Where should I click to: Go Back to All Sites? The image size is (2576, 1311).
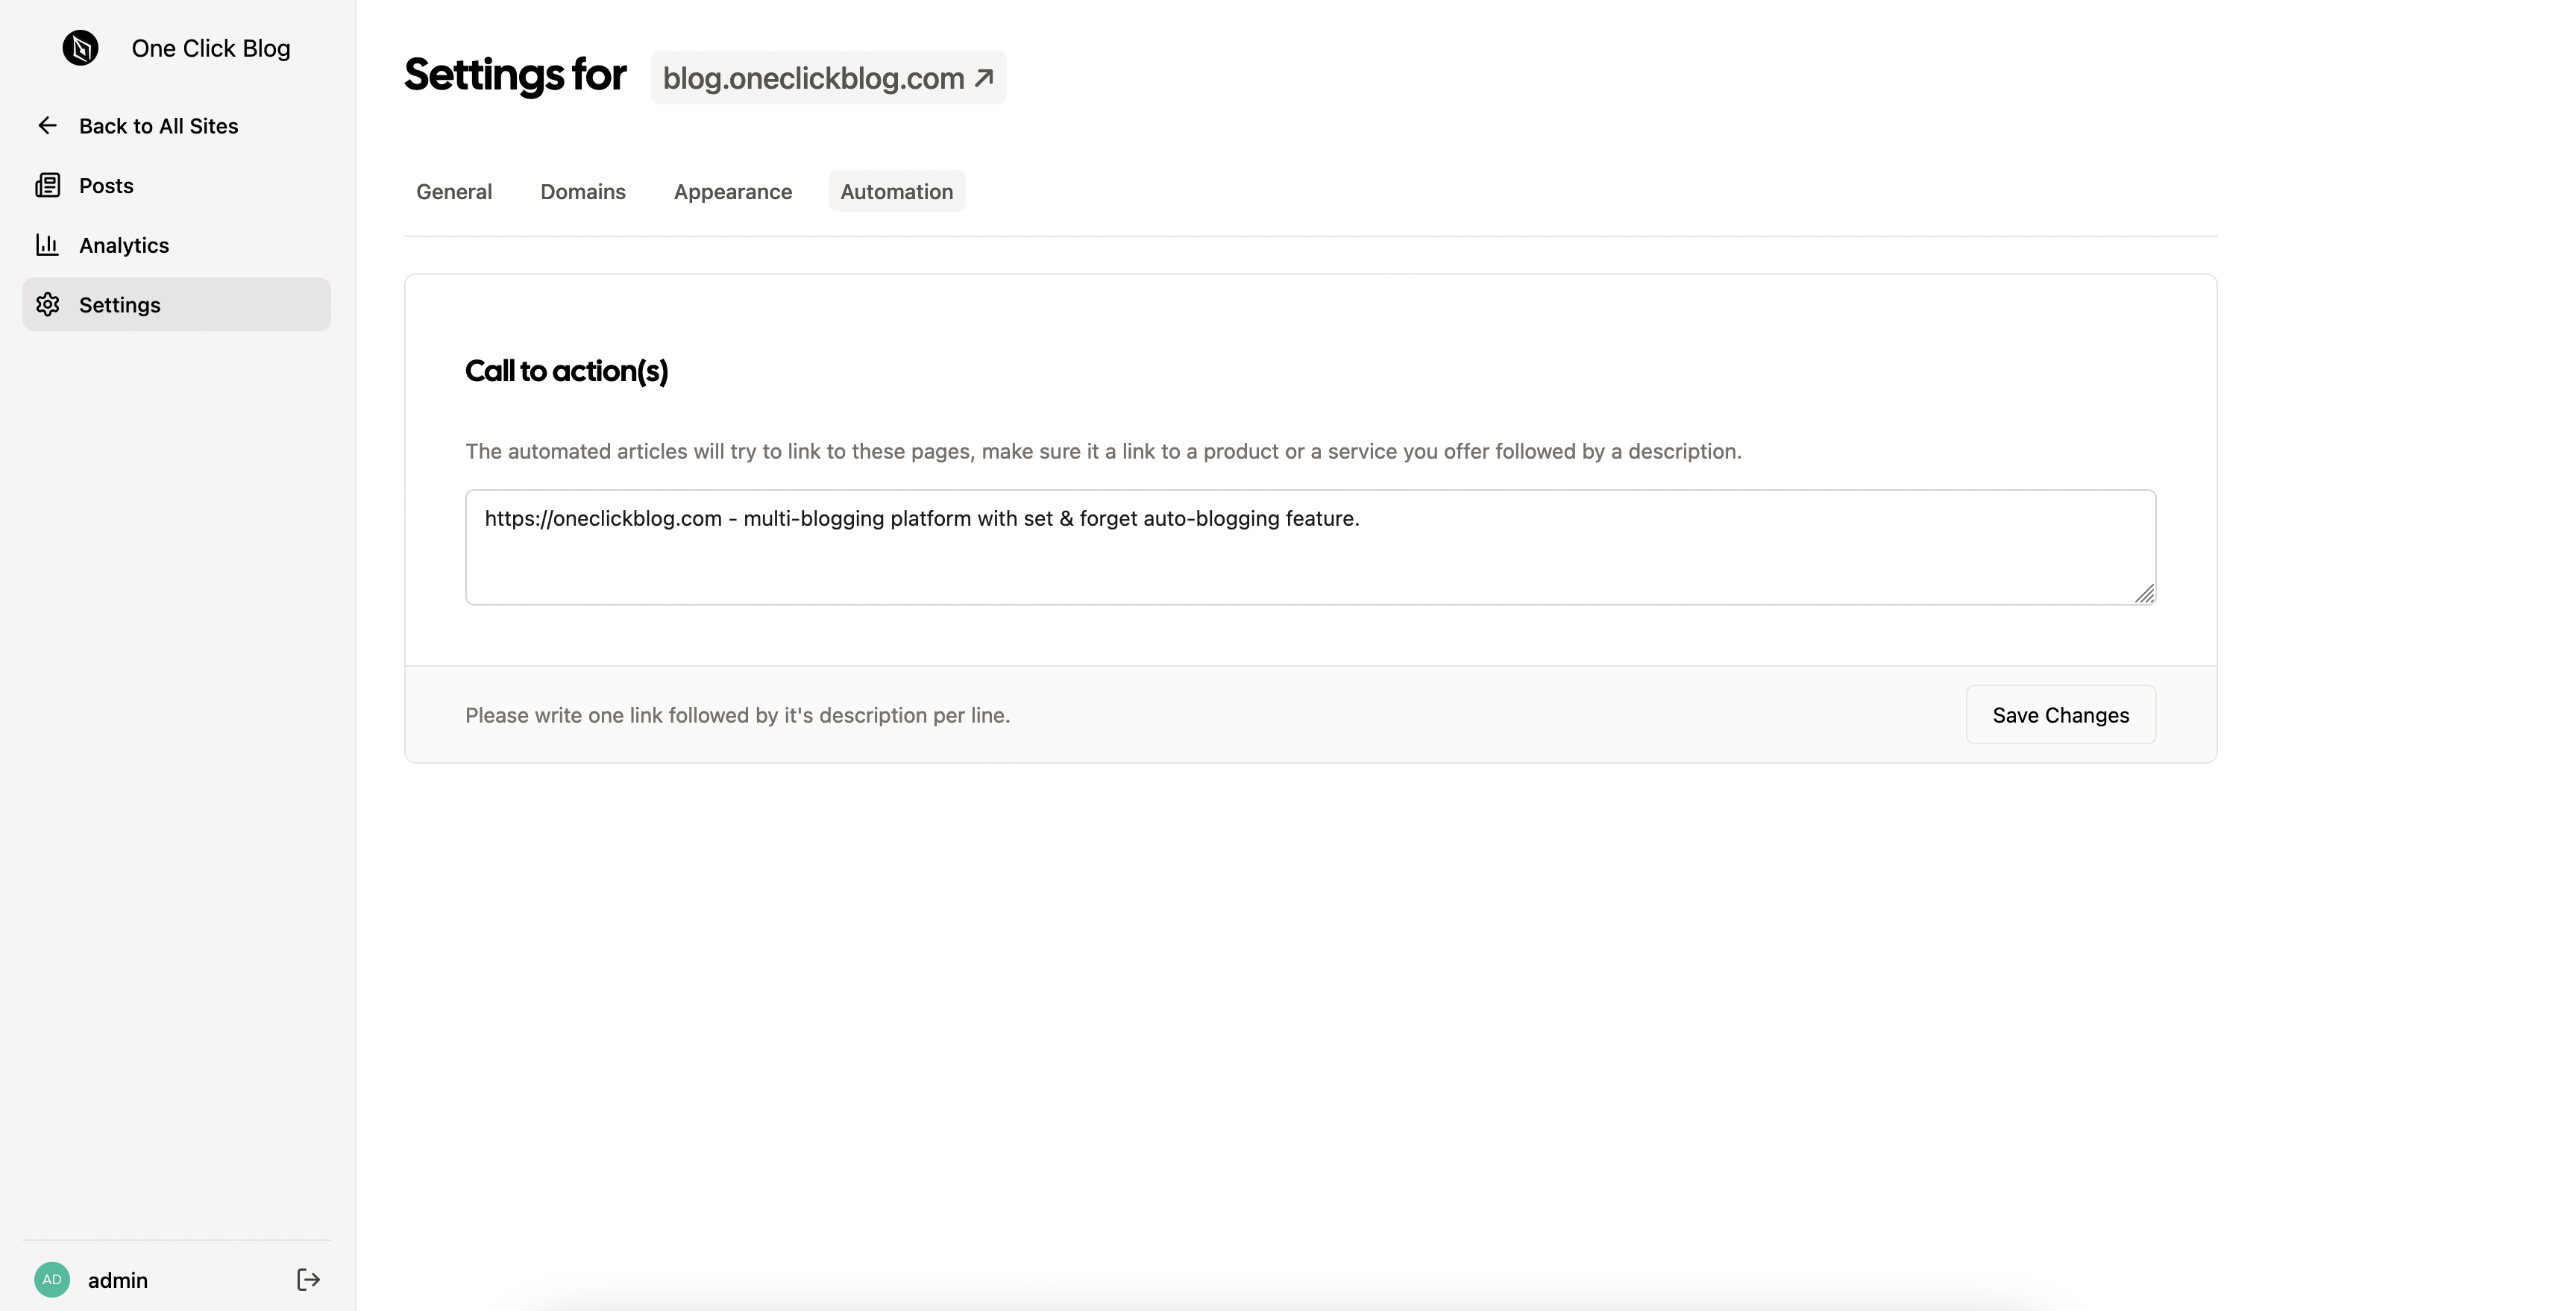pos(158,126)
